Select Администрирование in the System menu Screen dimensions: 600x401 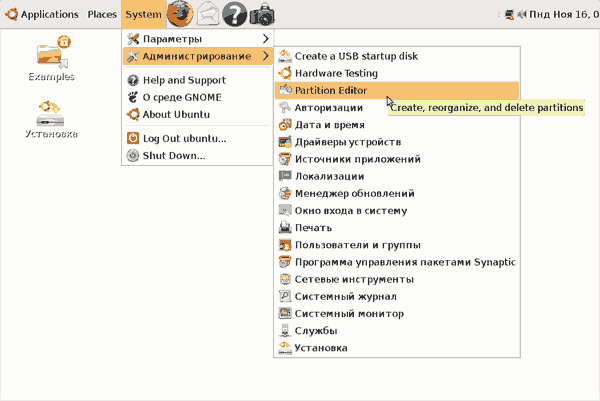(x=197, y=56)
